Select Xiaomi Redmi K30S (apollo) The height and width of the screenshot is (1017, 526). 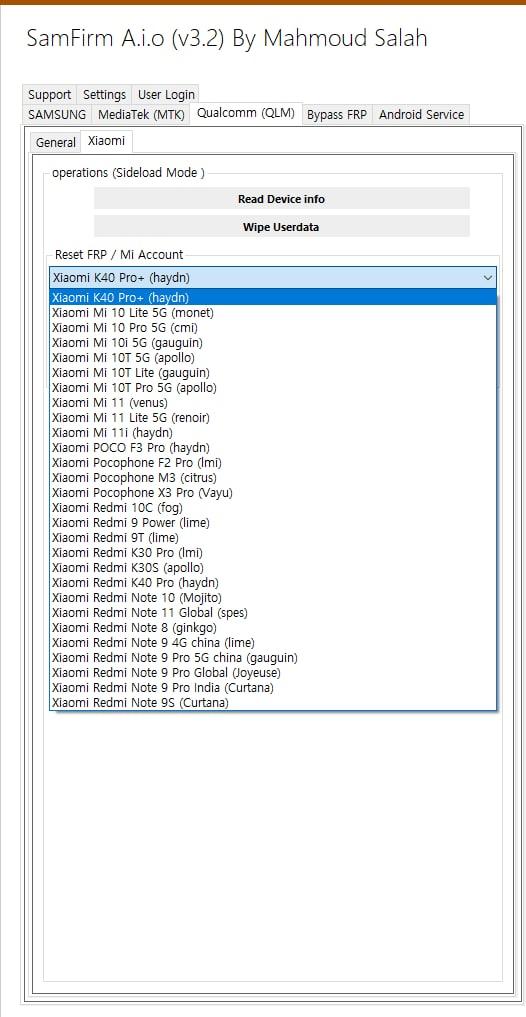pos(273,568)
